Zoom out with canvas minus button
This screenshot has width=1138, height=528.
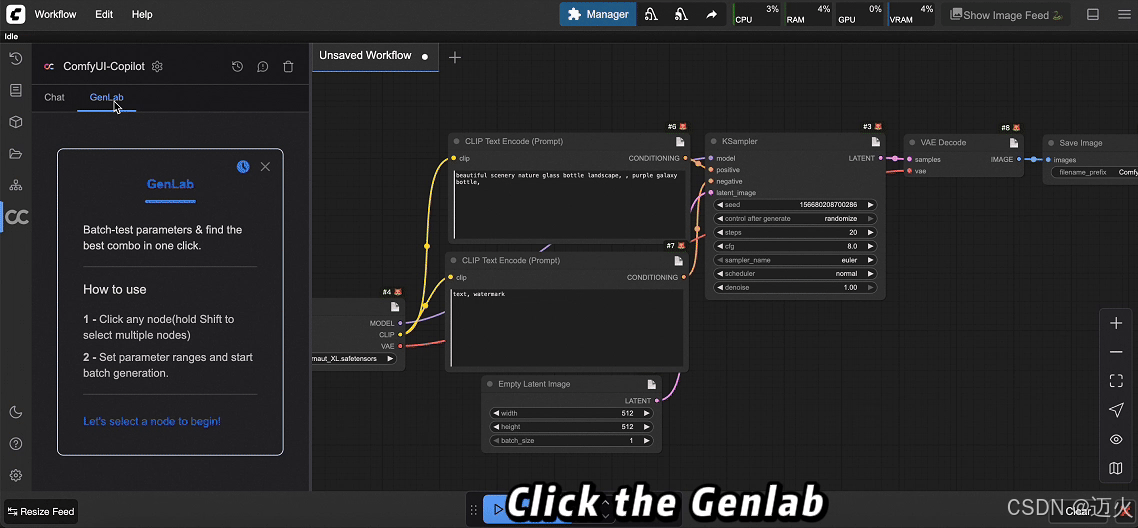pyautogui.click(x=1116, y=352)
